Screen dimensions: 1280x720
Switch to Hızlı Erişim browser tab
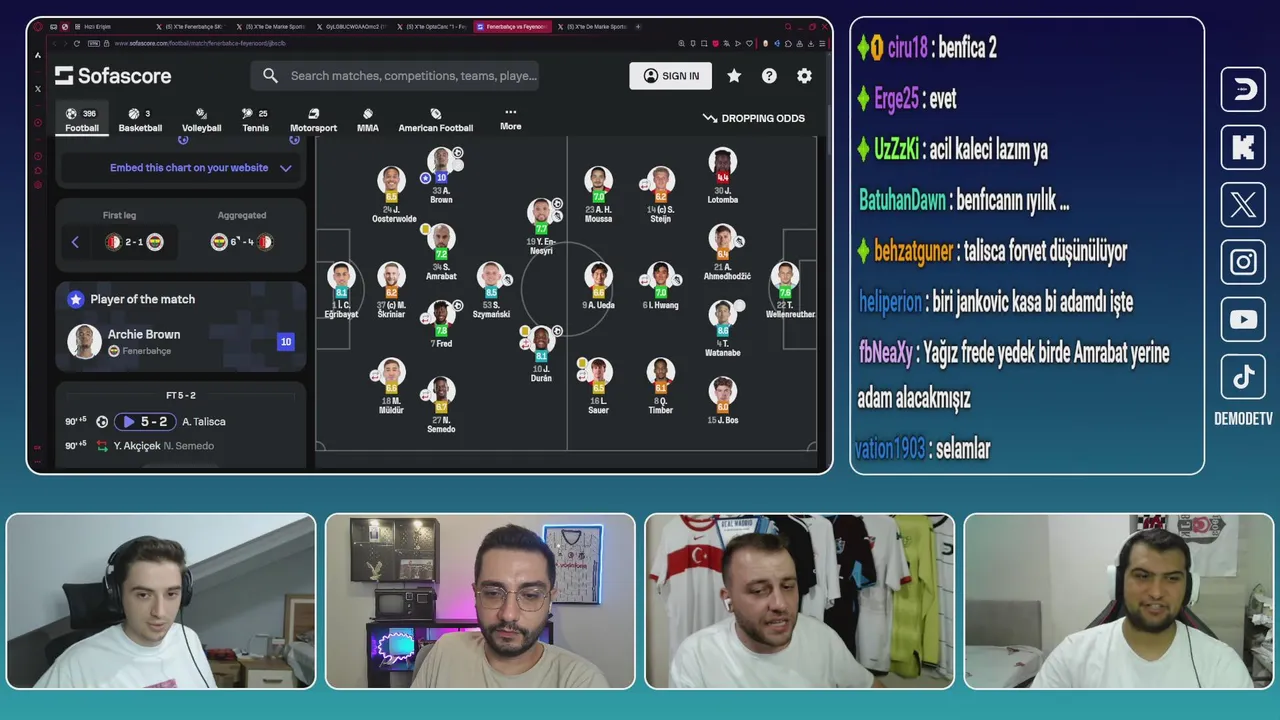100,26
